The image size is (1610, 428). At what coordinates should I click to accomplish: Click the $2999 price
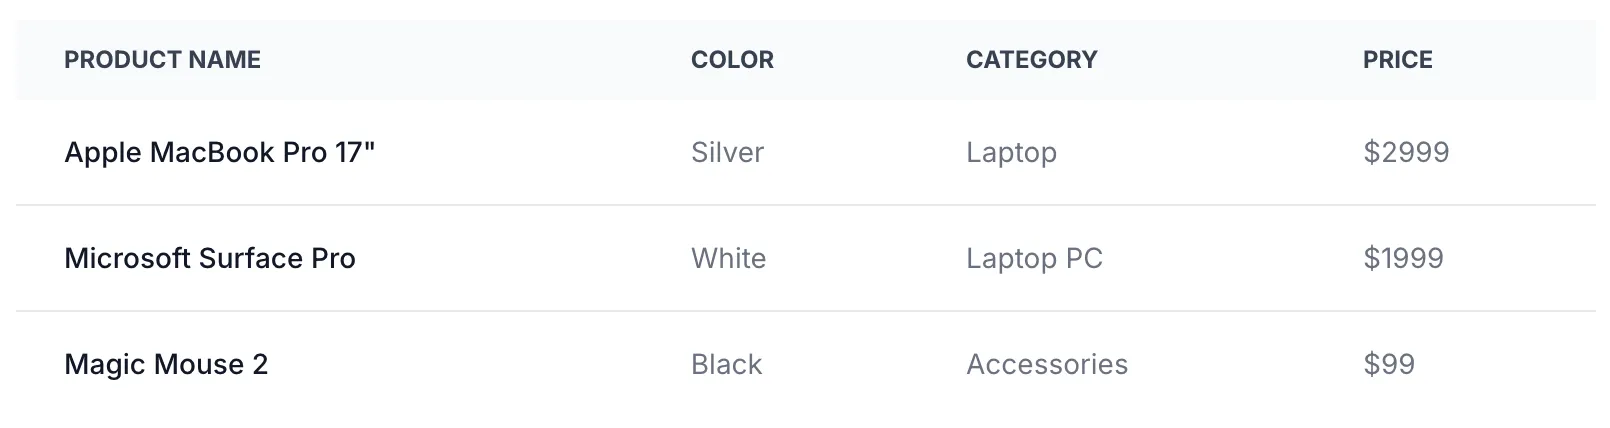(1406, 153)
